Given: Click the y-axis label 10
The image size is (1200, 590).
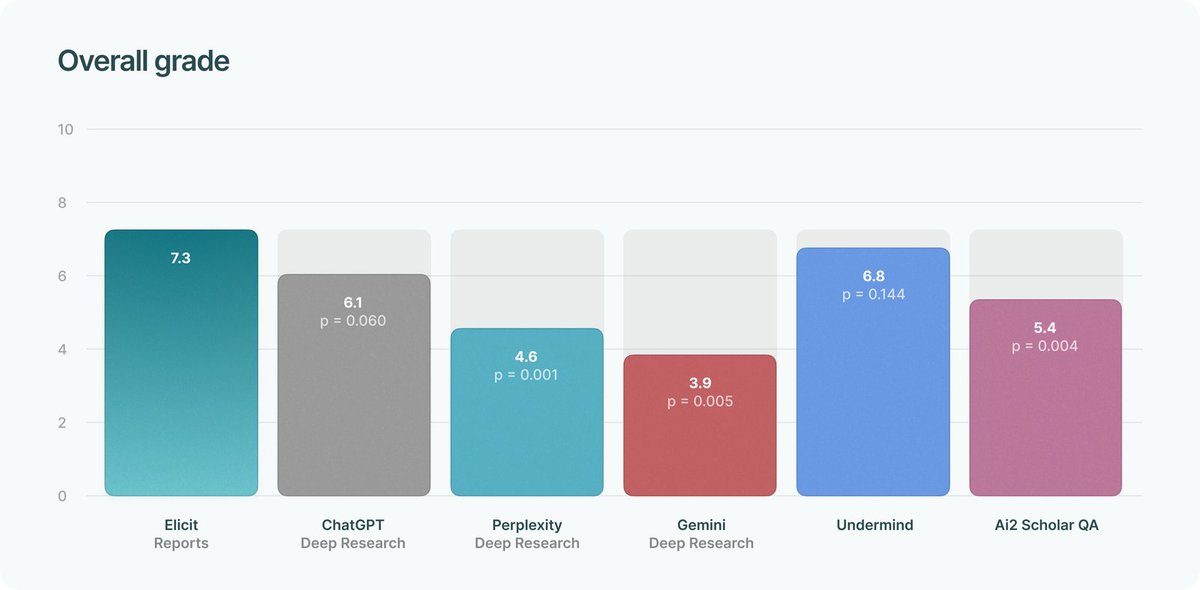Looking at the screenshot, I should pyautogui.click(x=66, y=129).
